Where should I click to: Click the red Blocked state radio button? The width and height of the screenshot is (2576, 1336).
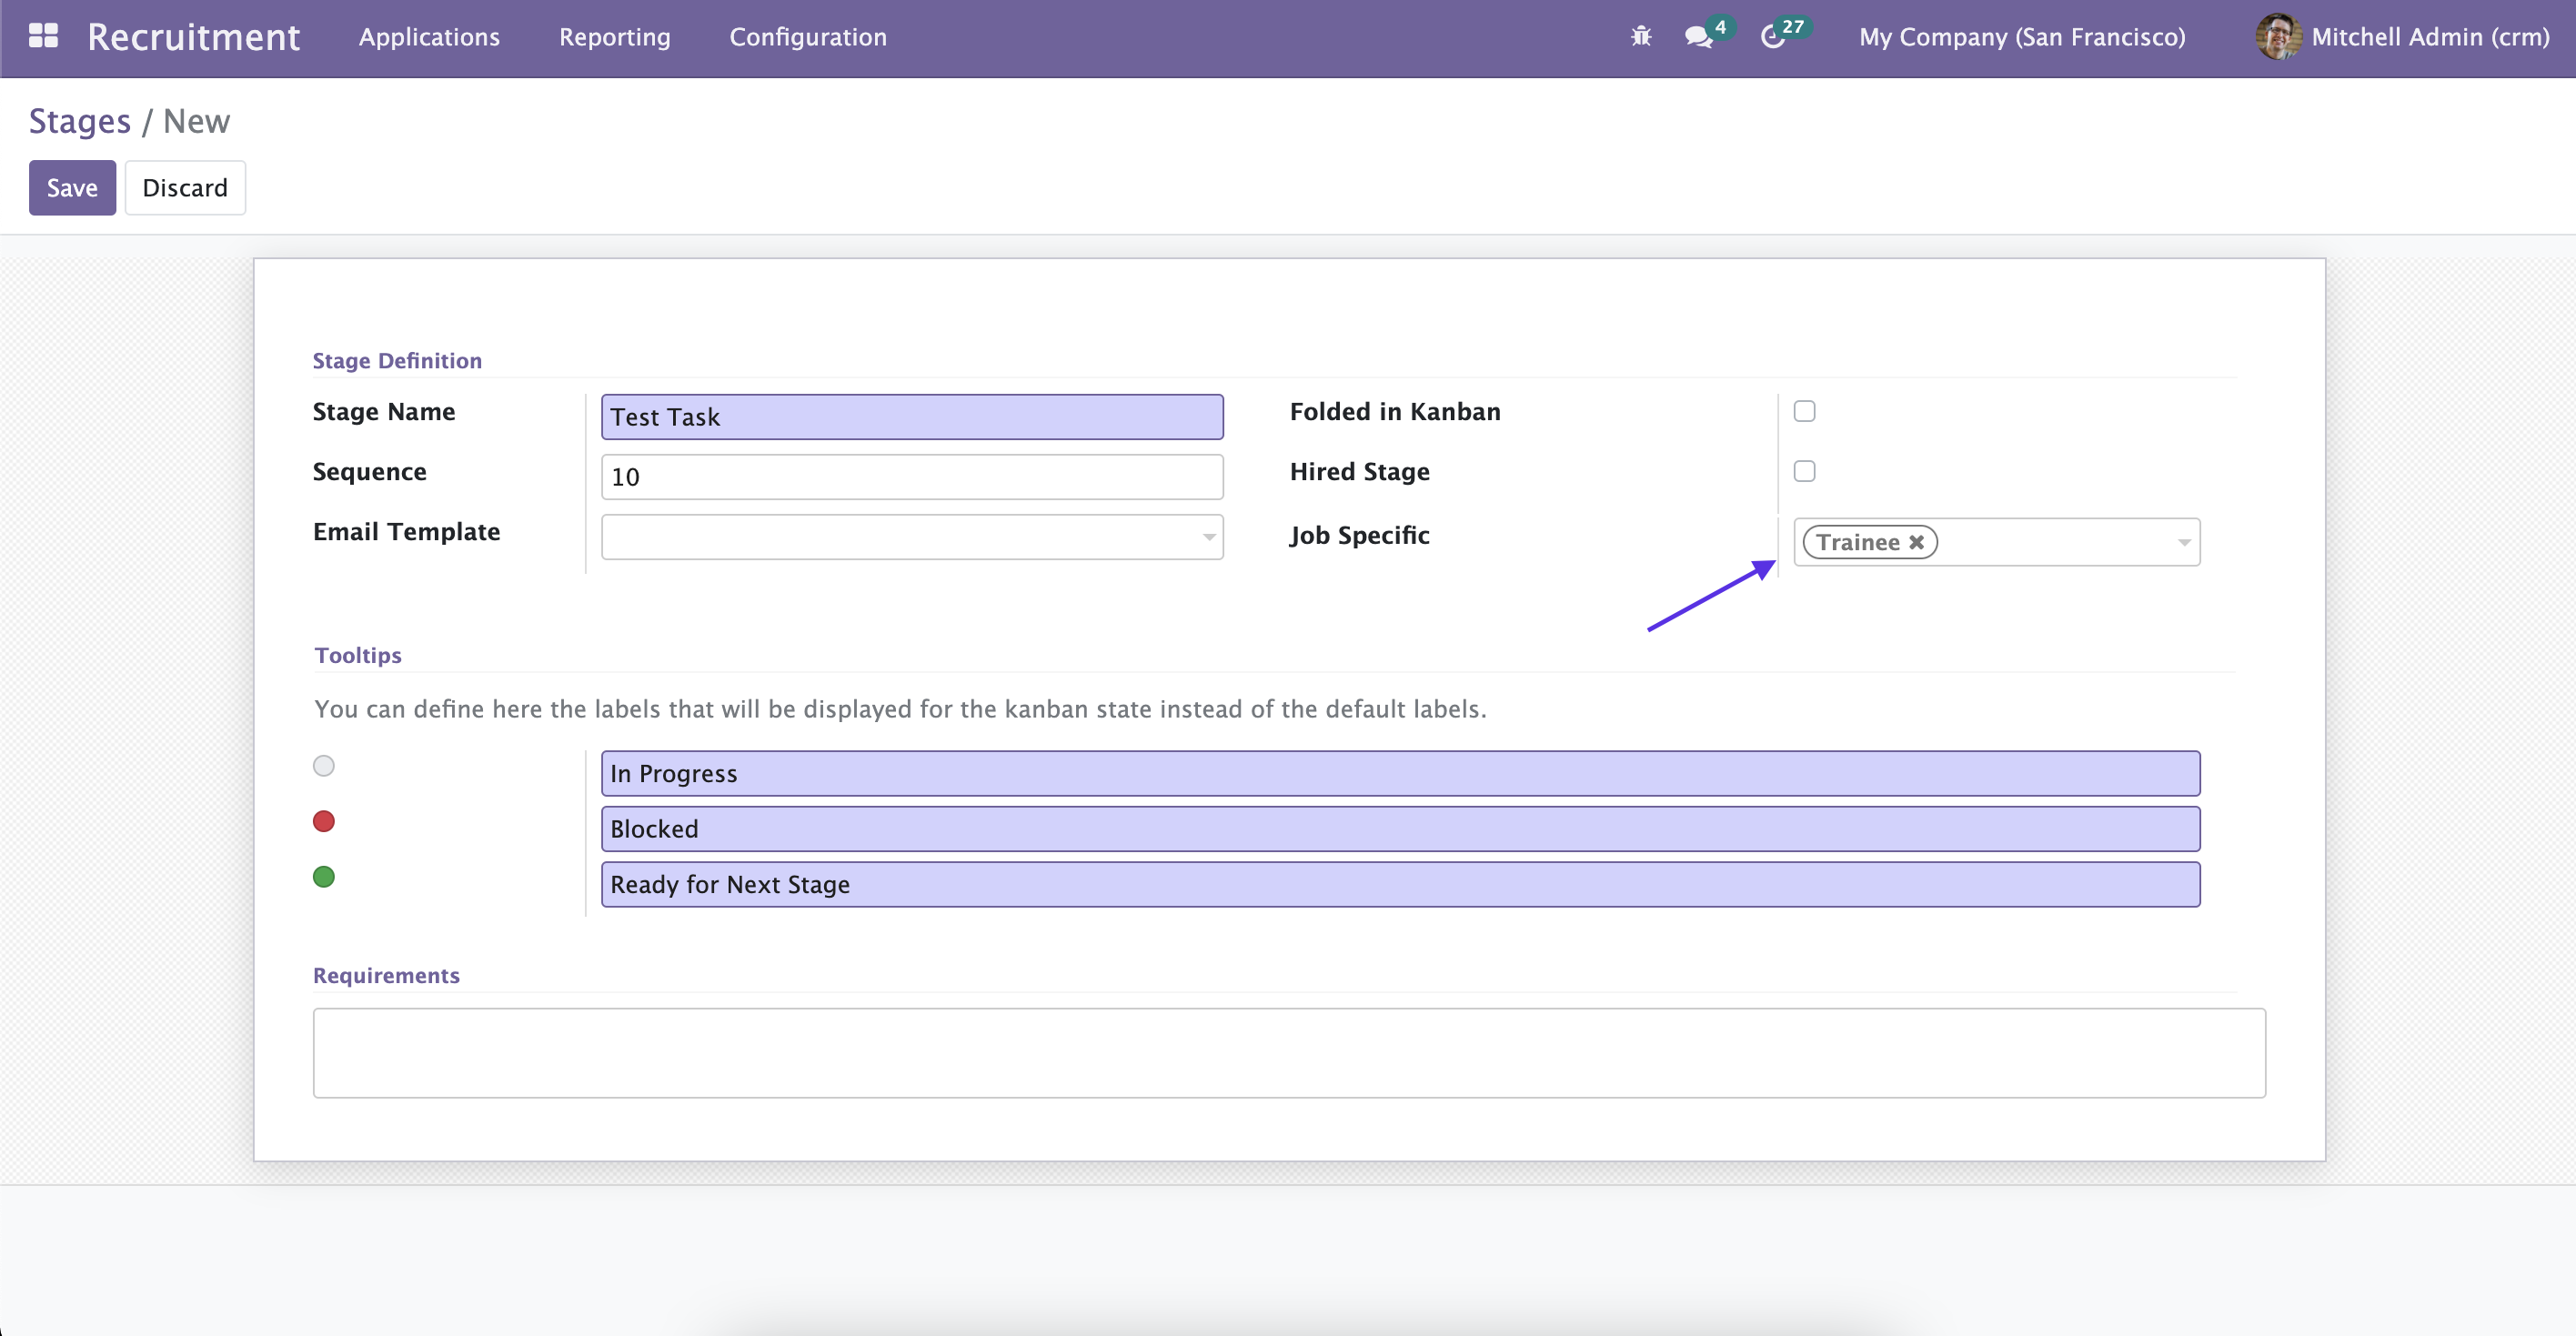click(324, 821)
